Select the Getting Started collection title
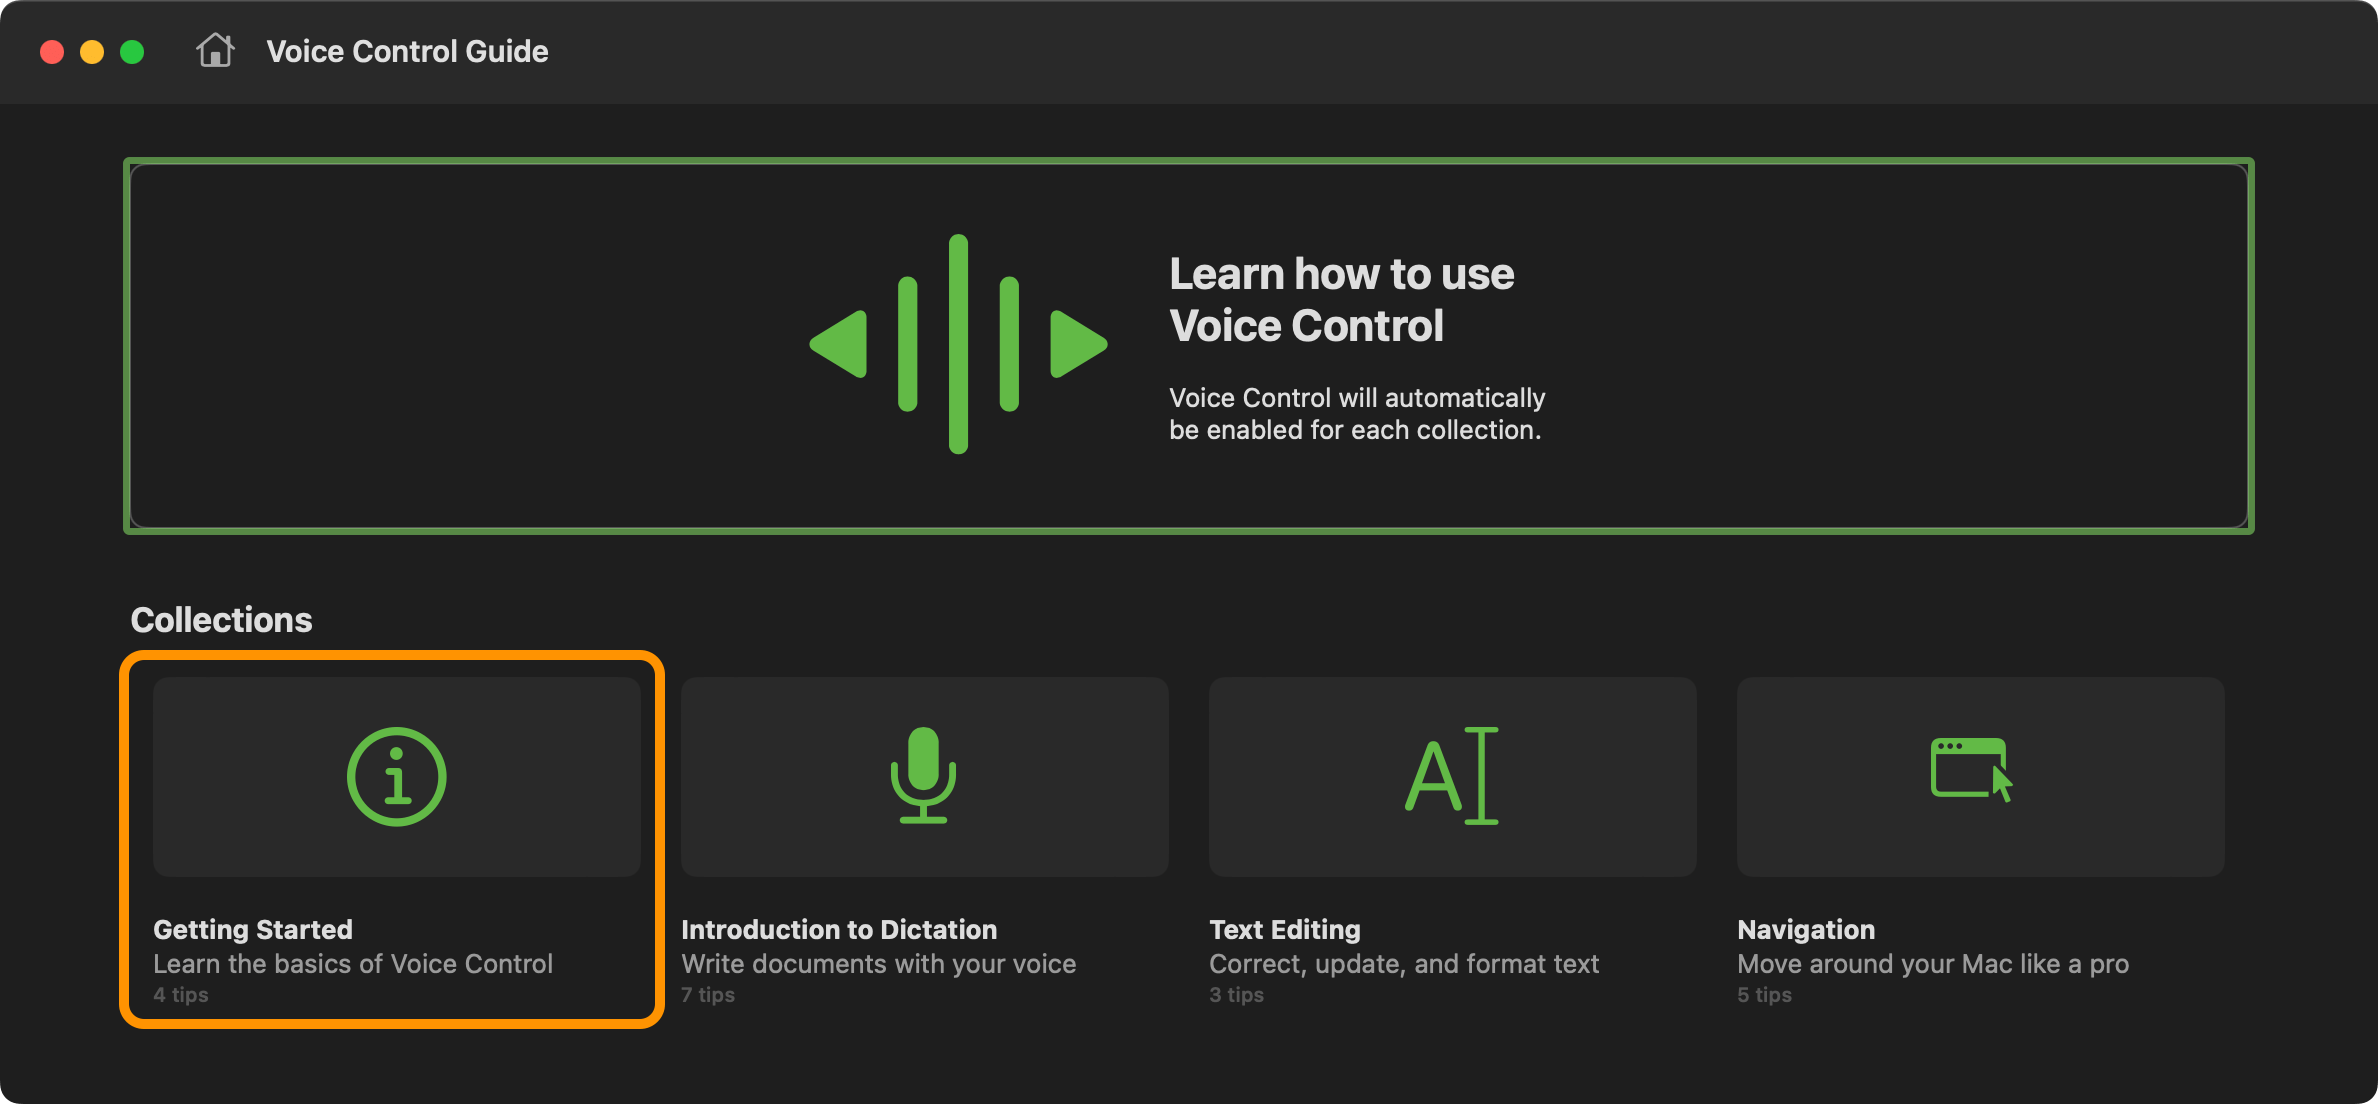The height and width of the screenshot is (1104, 2378). pos(253,930)
